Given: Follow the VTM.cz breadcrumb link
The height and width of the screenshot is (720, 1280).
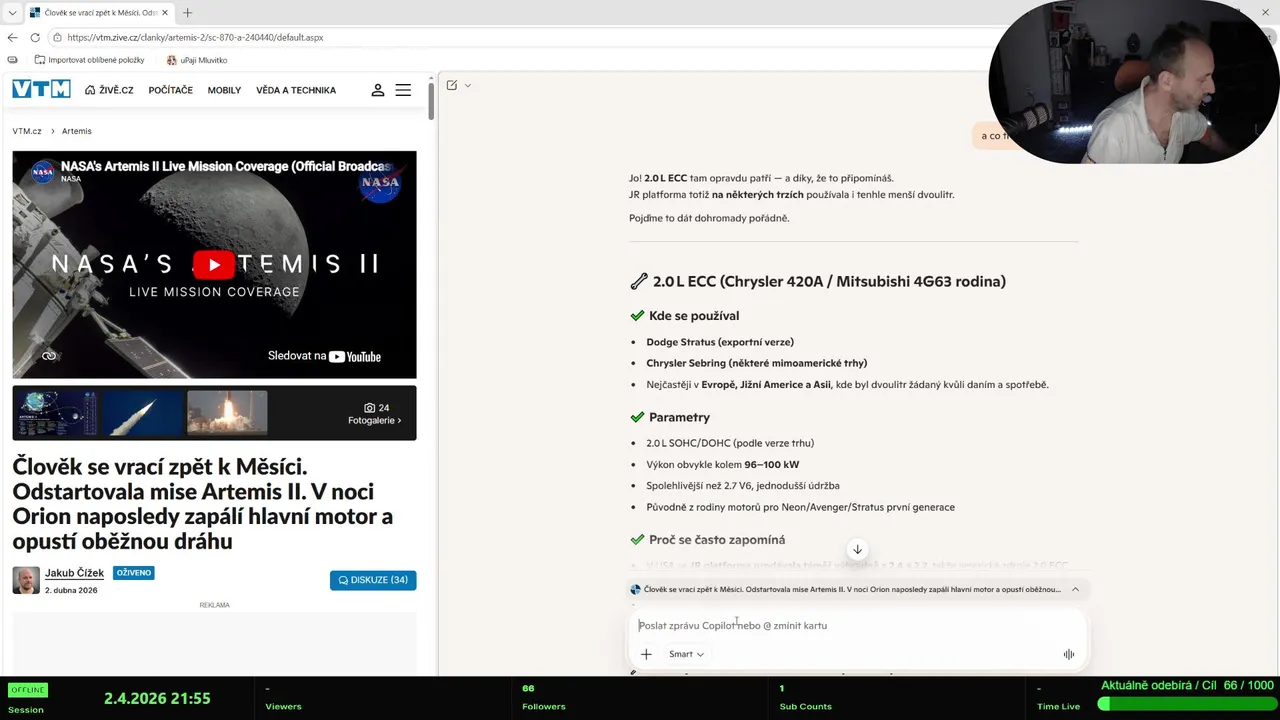Looking at the screenshot, I should pyautogui.click(x=27, y=131).
